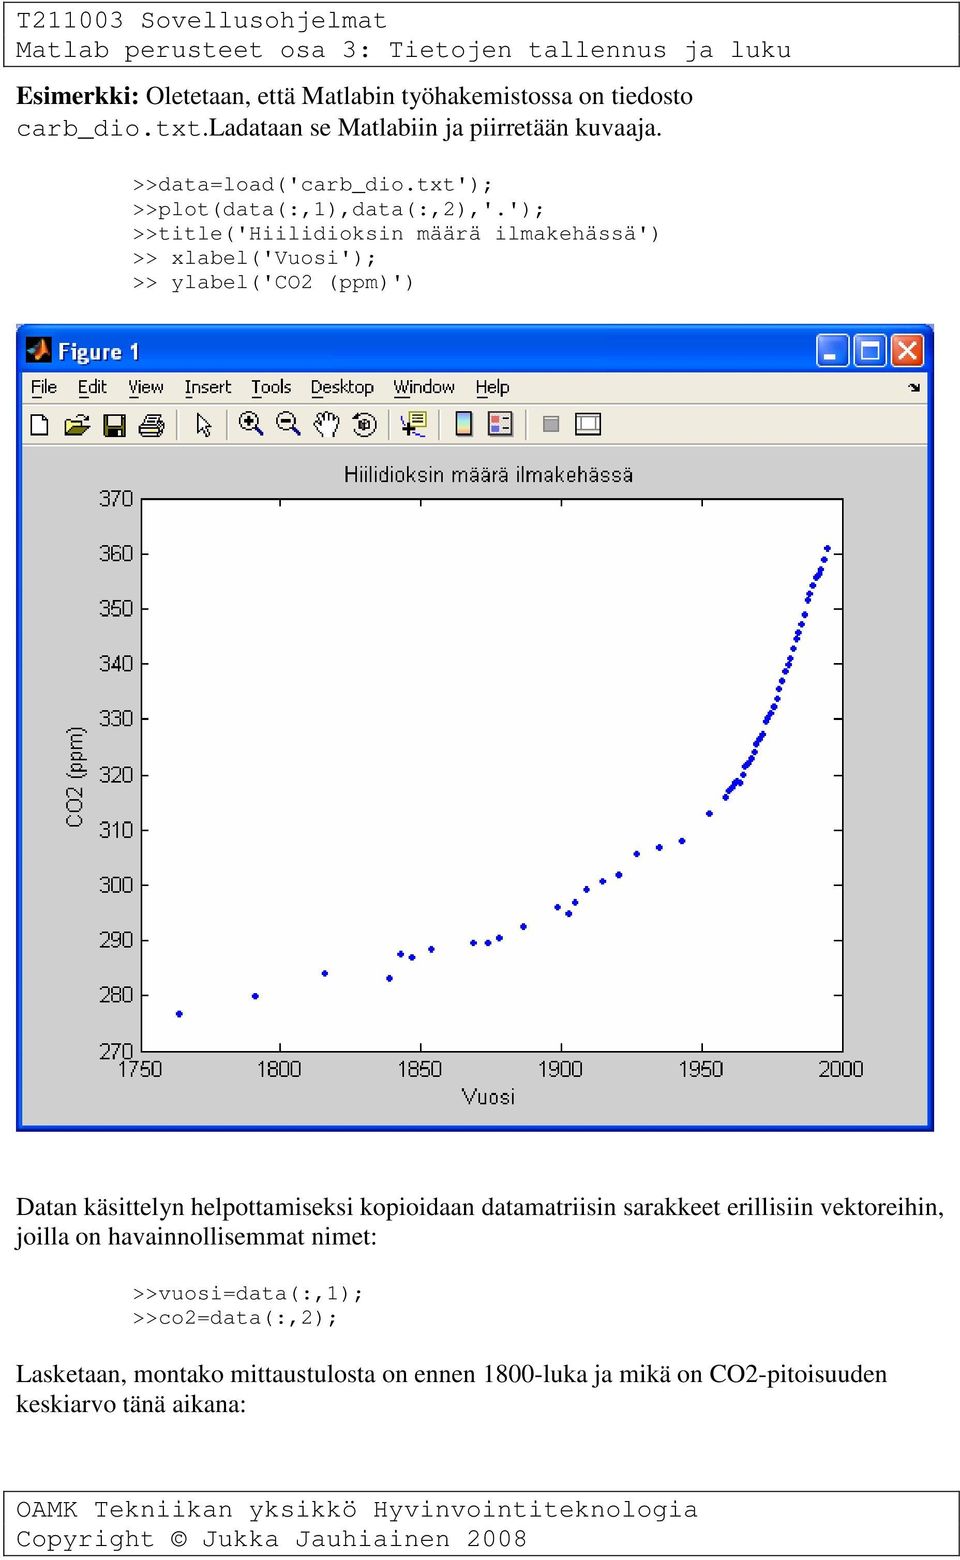Image resolution: width=960 pixels, height=1560 pixels.
Task: Click the y-axis label 'CO2 (ppm)'
Action: click(76, 777)
